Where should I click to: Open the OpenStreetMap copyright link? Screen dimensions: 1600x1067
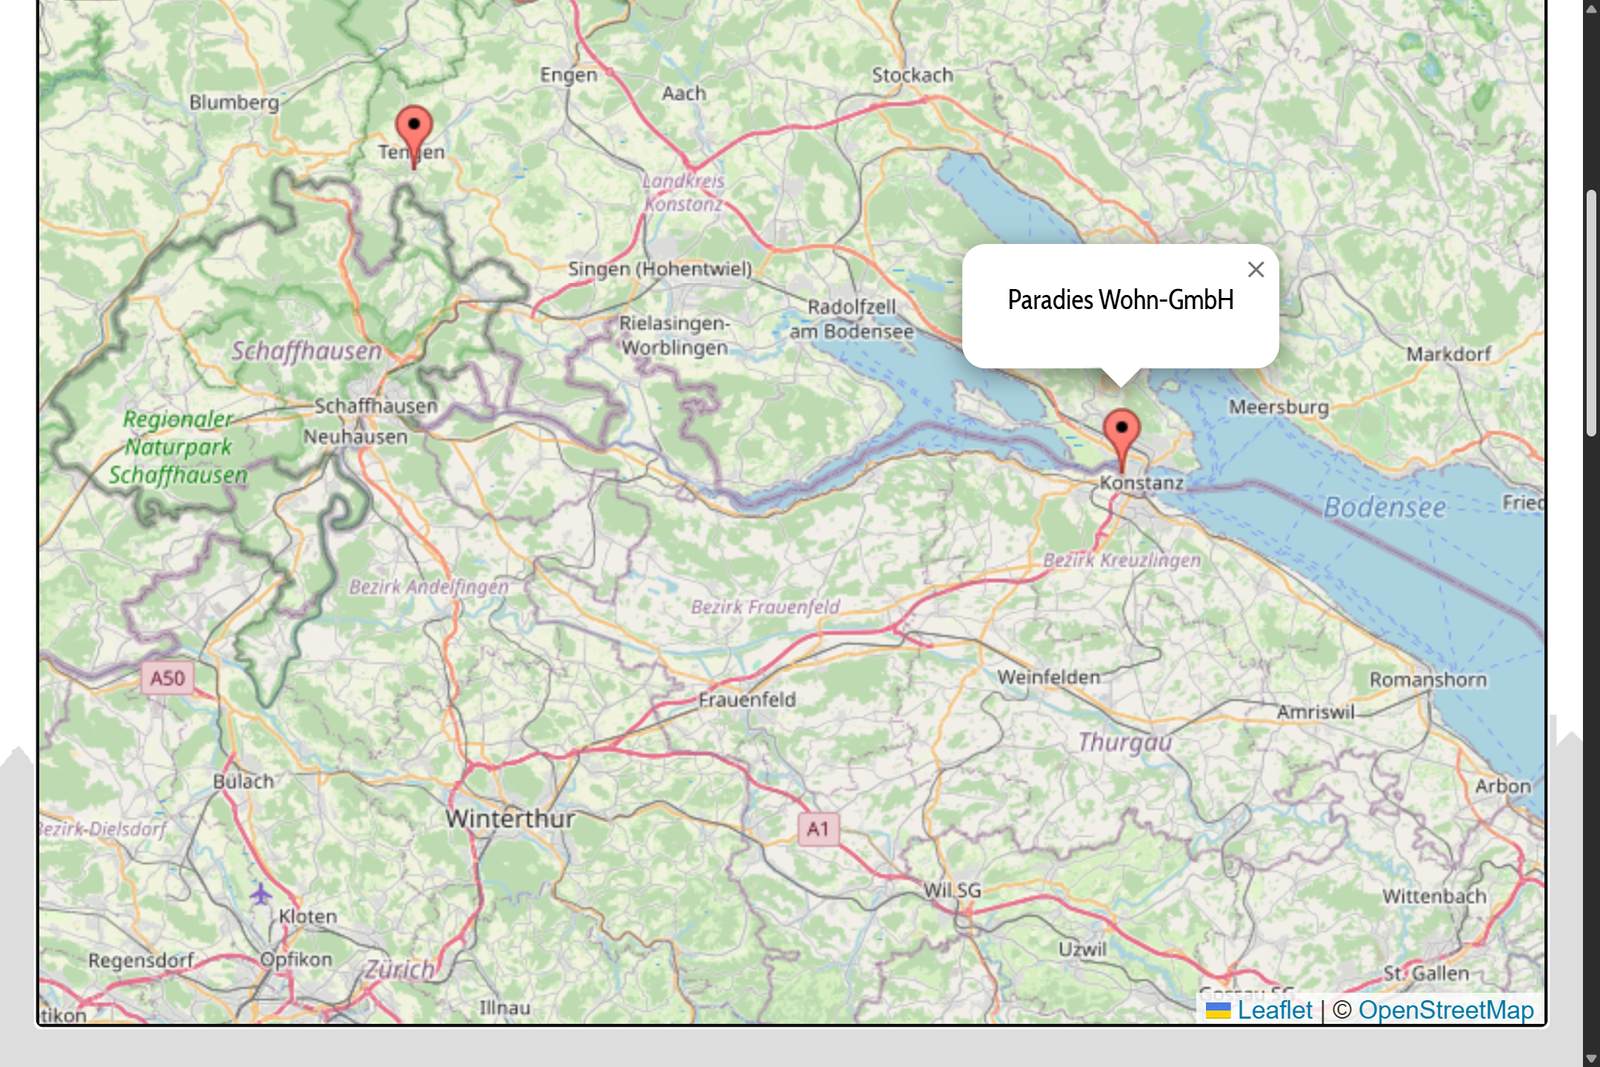(1445, 1011)
